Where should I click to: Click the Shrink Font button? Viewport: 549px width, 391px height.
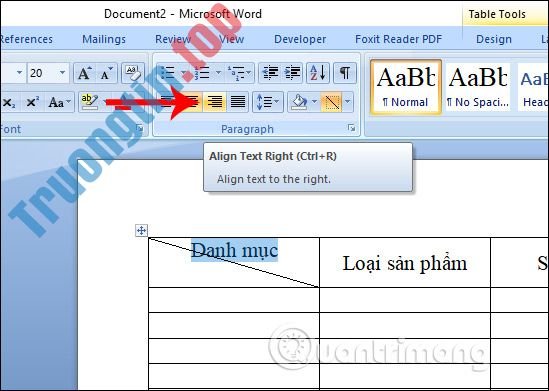coord(106,74)
